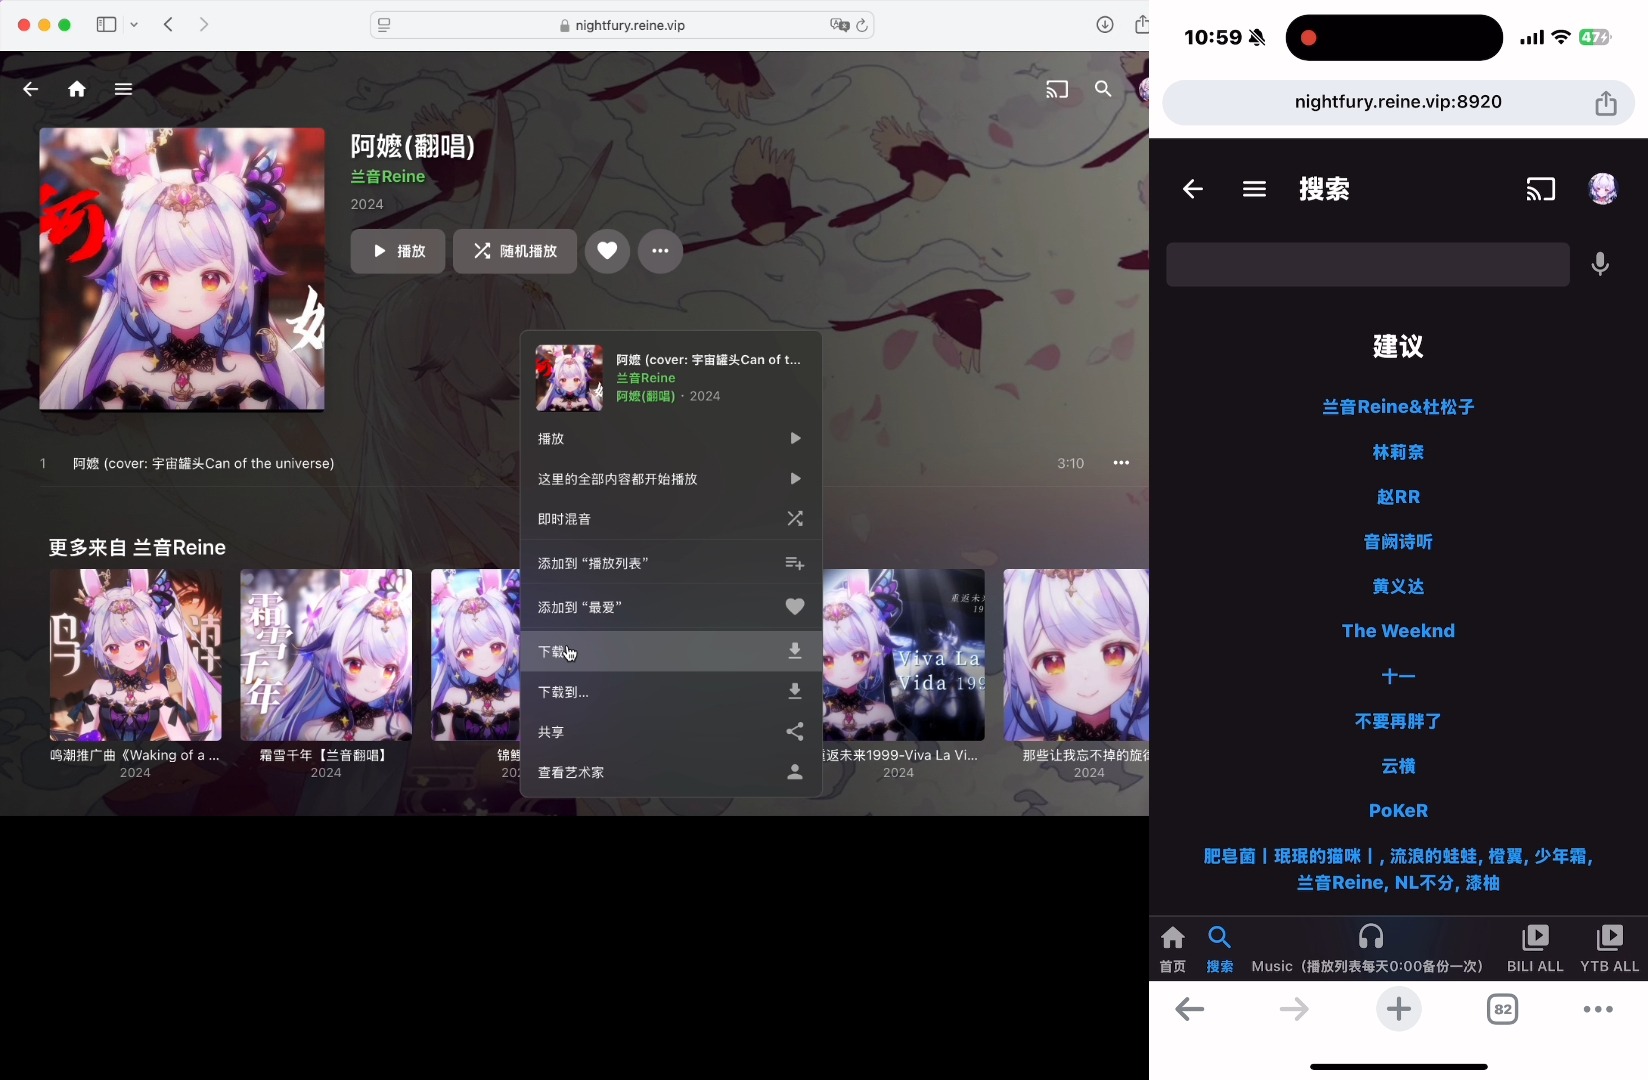Choose 播放 in the context menu

point(671,438)
